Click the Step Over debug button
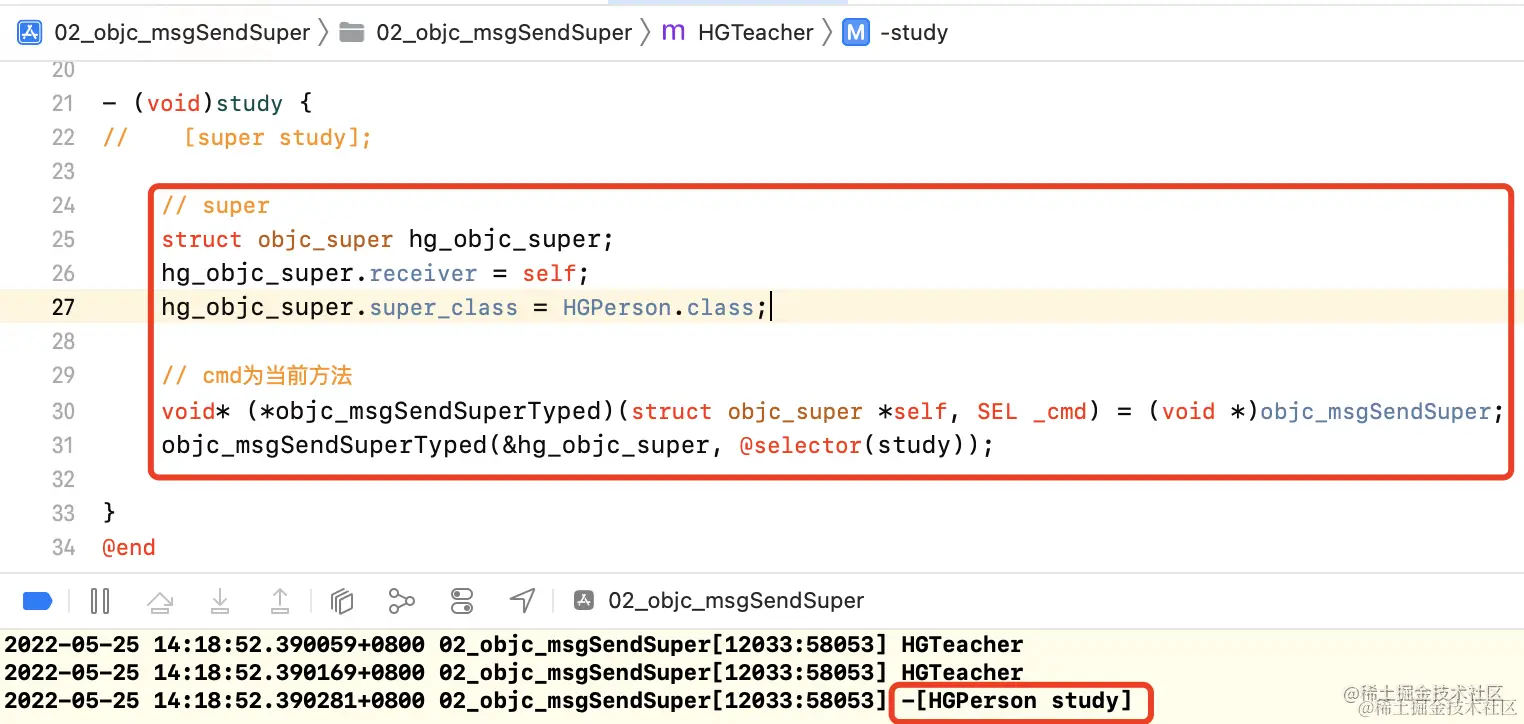 pyautogui.click(x=159, y=600)
